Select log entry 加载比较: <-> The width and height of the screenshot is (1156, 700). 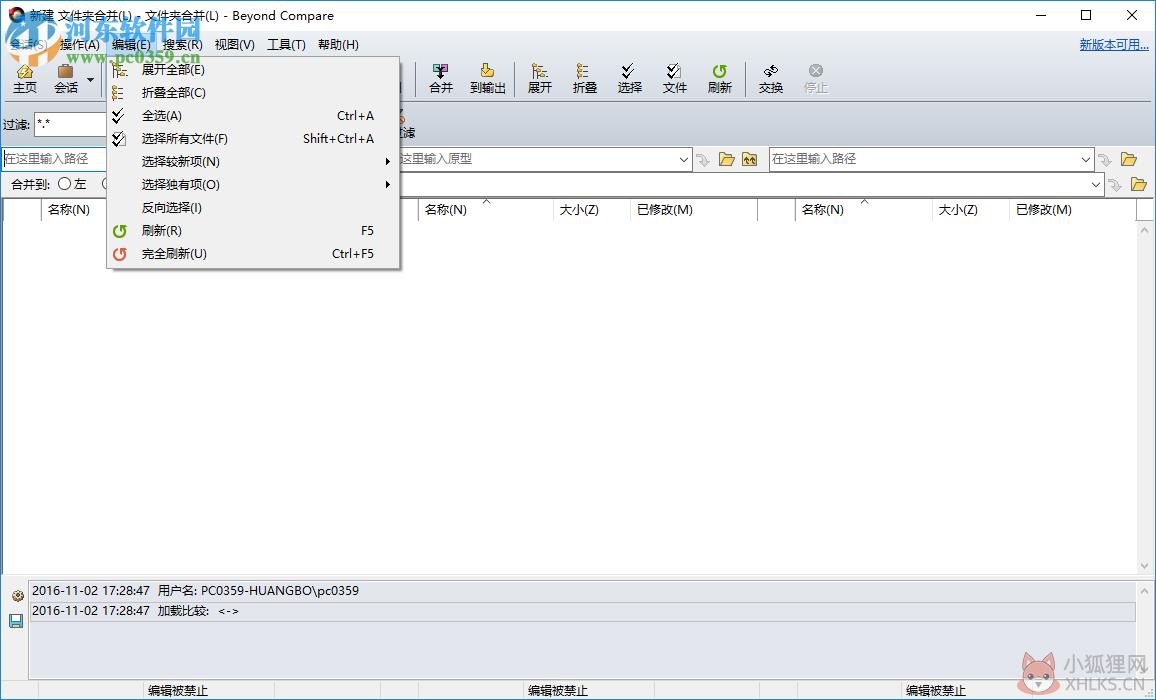point(582,611)
